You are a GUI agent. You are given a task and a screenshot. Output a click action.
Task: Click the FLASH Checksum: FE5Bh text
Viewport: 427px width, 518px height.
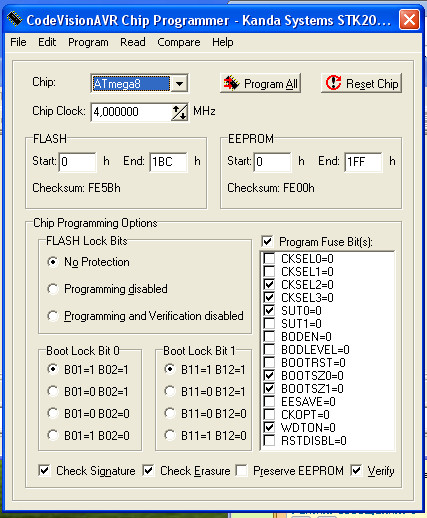point(76,188)
